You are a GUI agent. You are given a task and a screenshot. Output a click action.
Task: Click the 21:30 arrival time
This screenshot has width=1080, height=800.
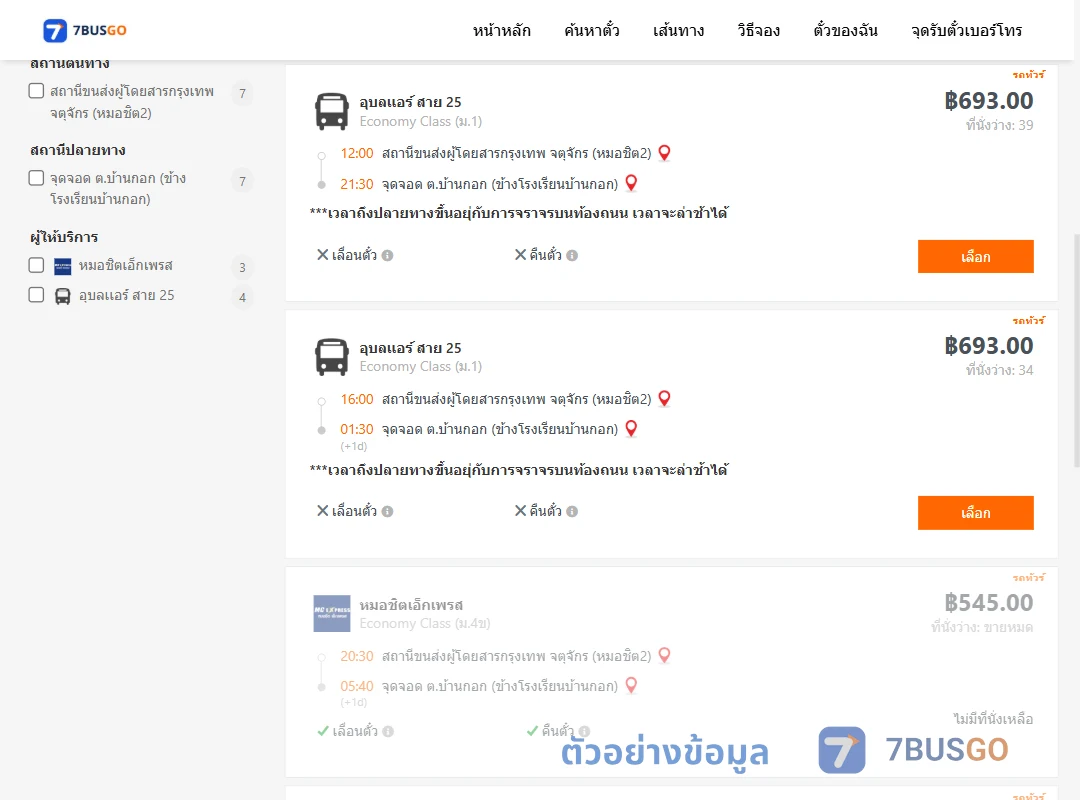click(357, 184)
